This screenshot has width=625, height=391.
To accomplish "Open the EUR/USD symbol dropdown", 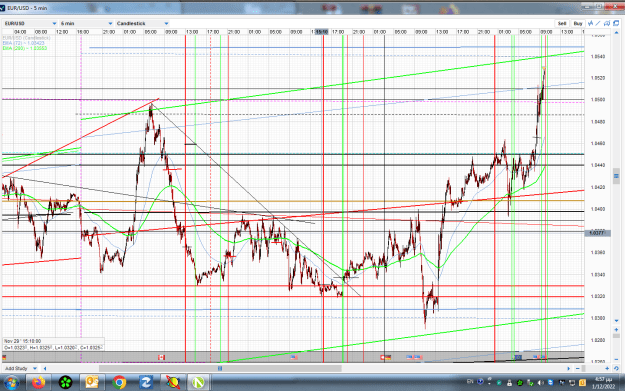I will click(30, 24).
